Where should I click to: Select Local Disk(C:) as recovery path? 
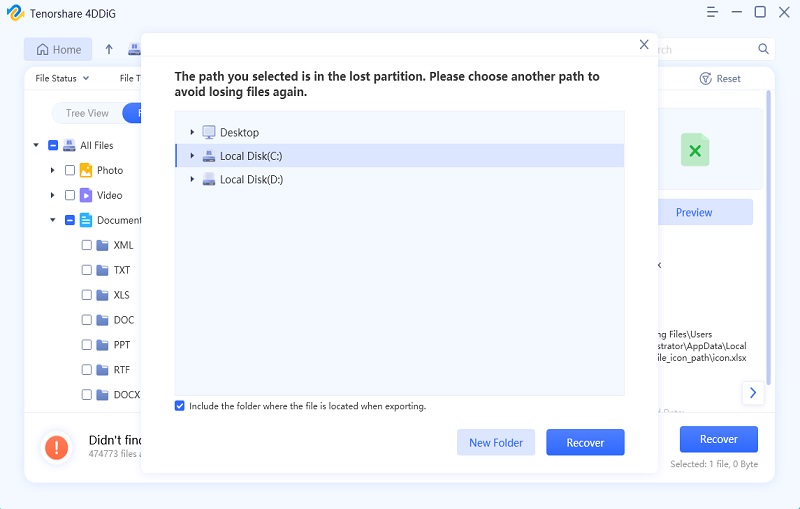251,156
